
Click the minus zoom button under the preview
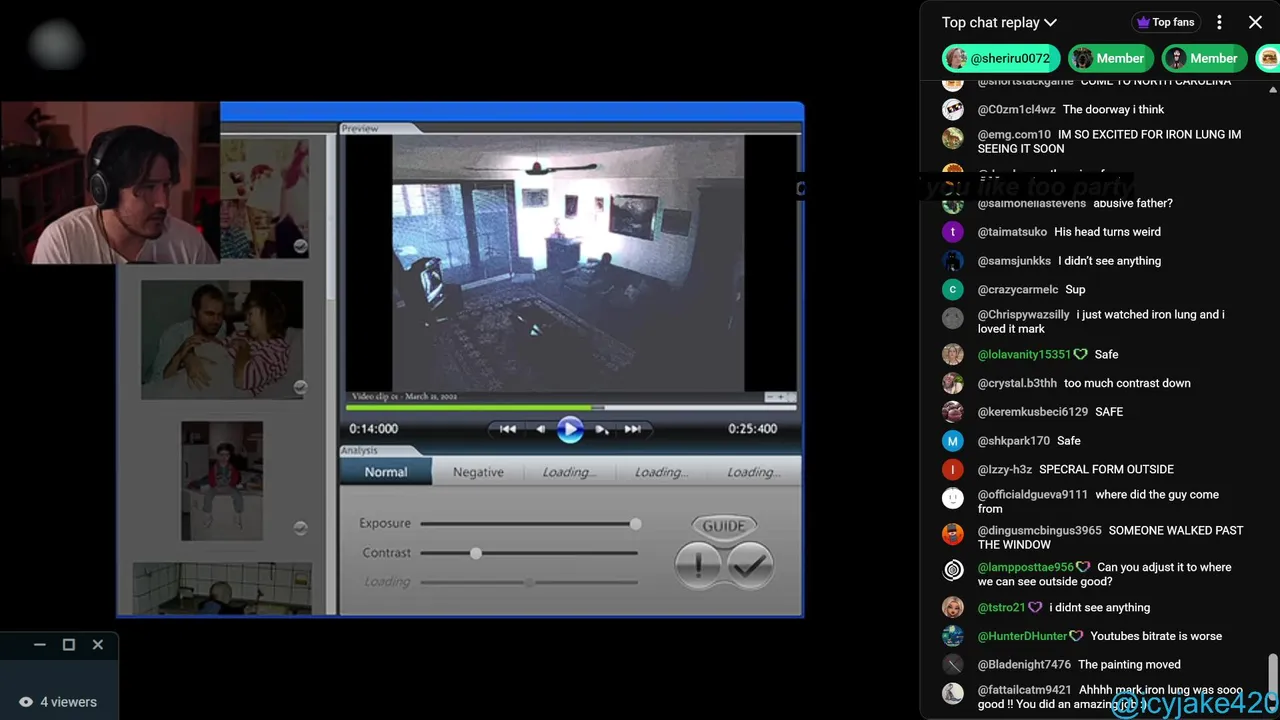771,397
